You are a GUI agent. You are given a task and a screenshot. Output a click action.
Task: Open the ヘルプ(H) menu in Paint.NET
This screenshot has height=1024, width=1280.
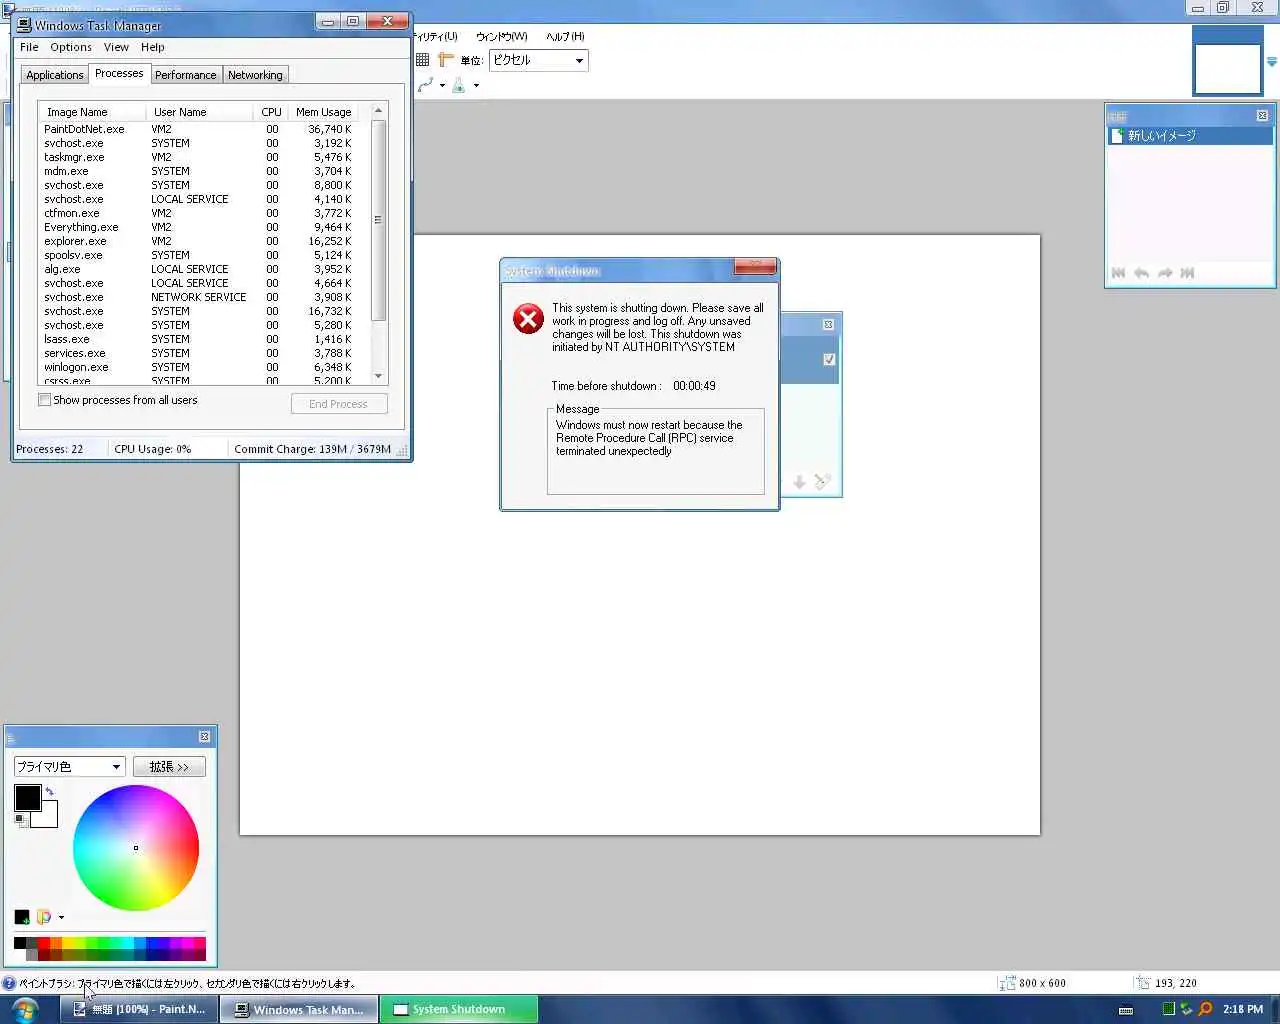[x=565, y=36]
